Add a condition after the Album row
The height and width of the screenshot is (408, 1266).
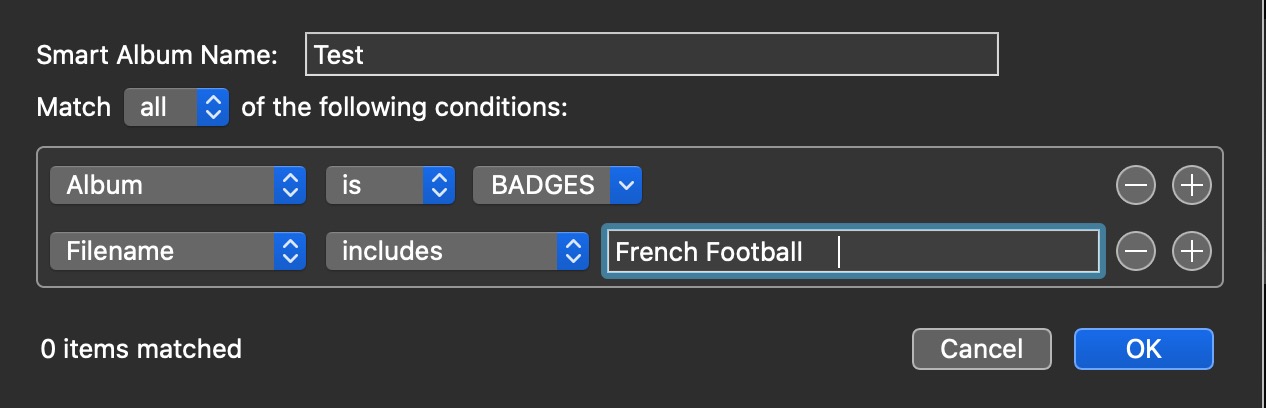coord(1191,185)
